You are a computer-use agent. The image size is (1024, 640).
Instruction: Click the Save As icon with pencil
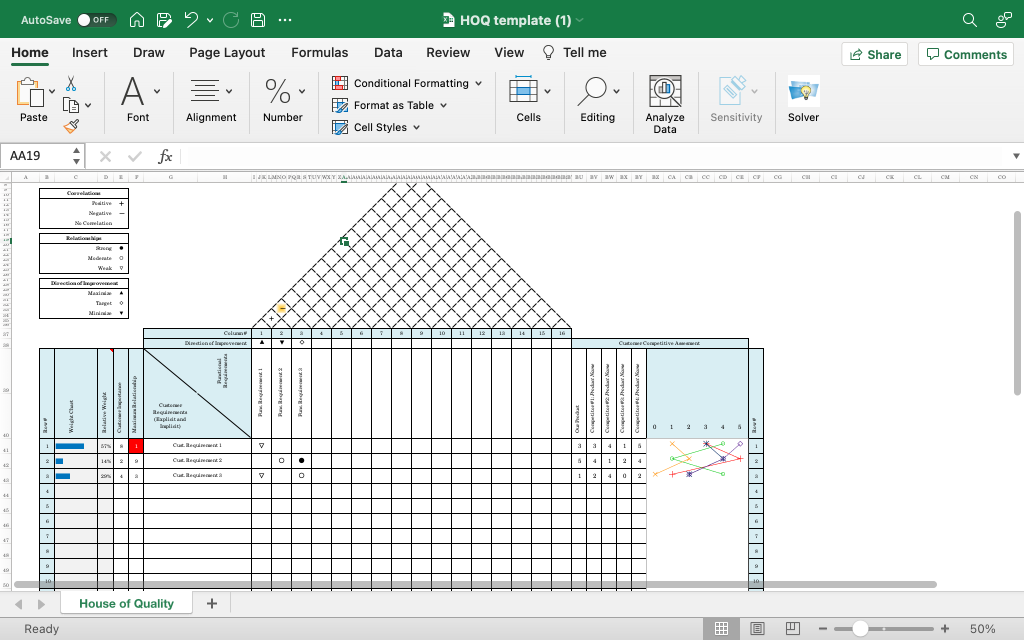tap(165, 20)
